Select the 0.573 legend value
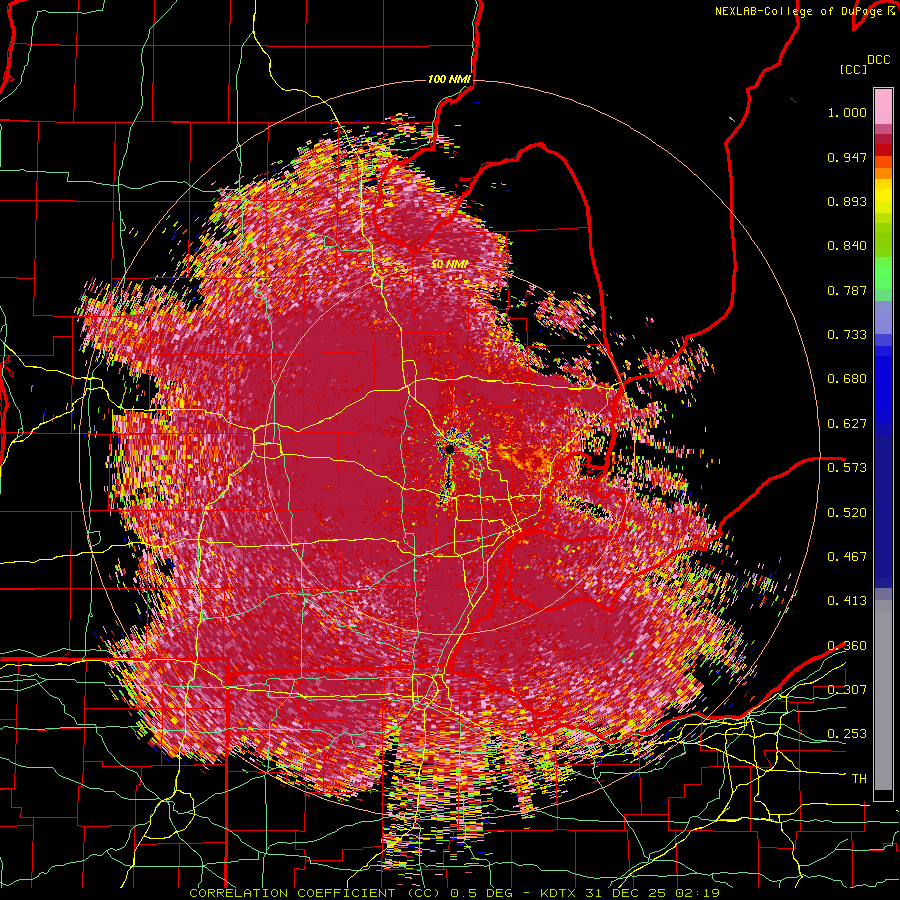The image size is (900, 900). (x=847, y=468)
